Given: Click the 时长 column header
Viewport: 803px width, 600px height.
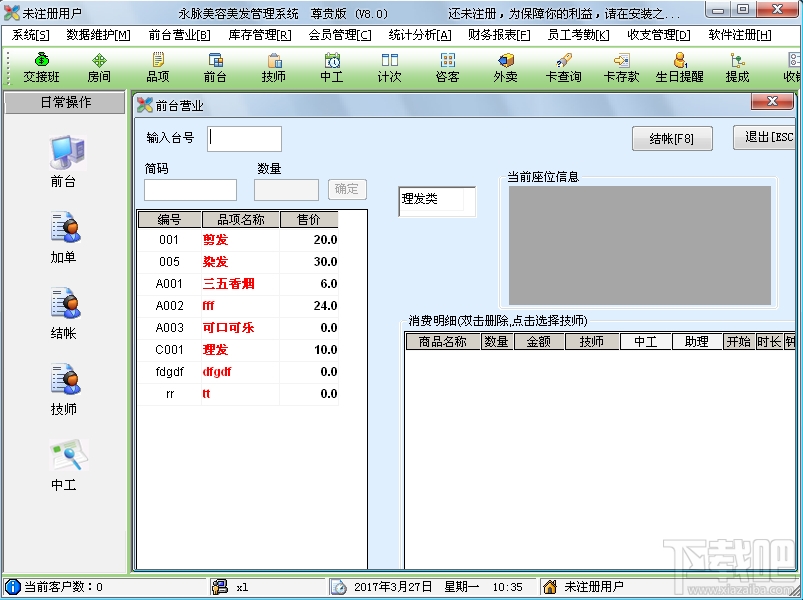Looking at the screenshot, I should coord(770,341).
